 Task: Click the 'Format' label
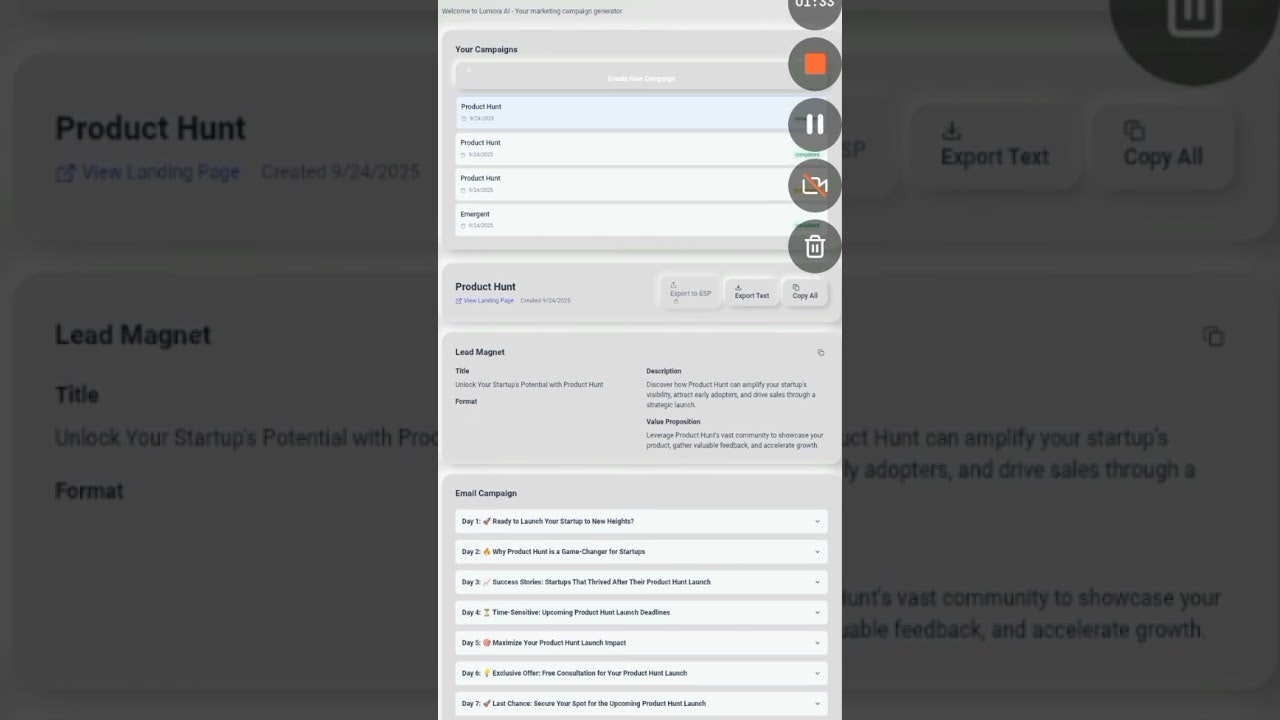(466, 401)
